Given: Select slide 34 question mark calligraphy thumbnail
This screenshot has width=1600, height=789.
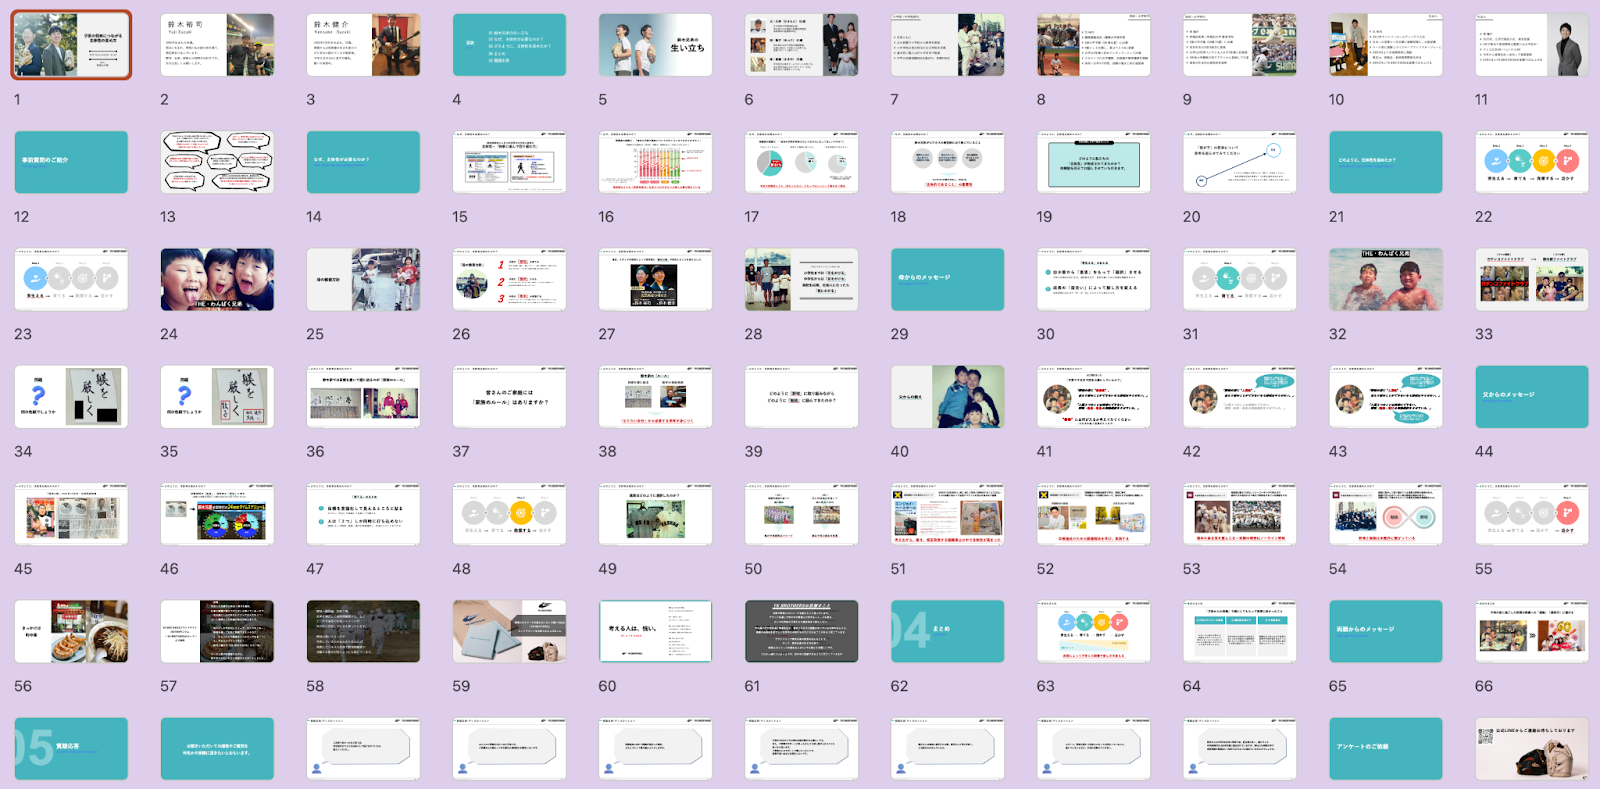Looking at the screenshot, I should coord(71,396).
